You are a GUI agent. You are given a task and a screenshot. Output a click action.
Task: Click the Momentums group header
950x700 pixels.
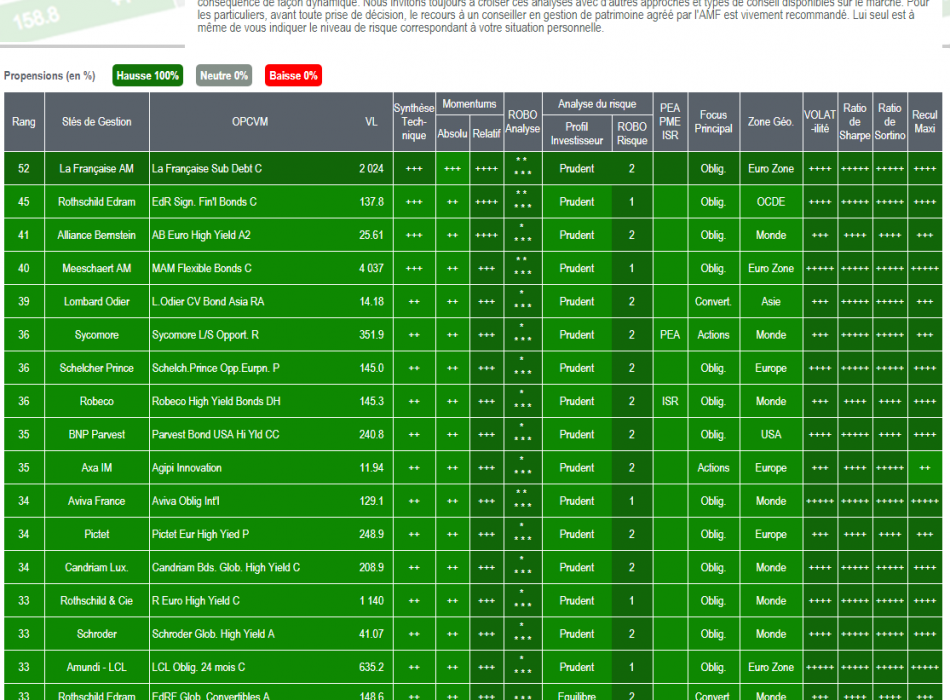click(469, 104)
